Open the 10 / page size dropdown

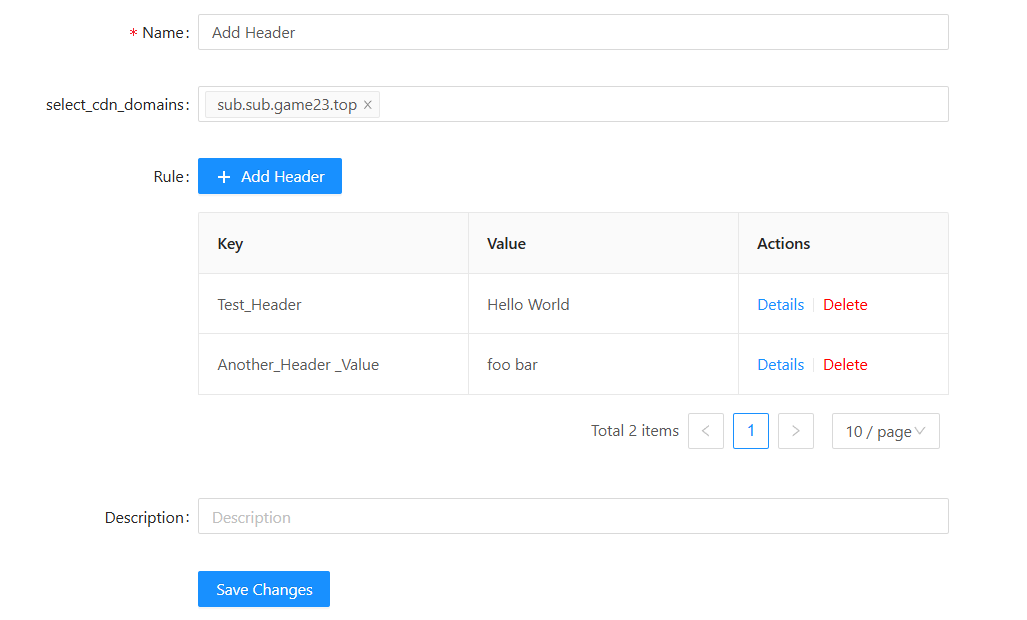pyautogui.click(x=885, y=431)
